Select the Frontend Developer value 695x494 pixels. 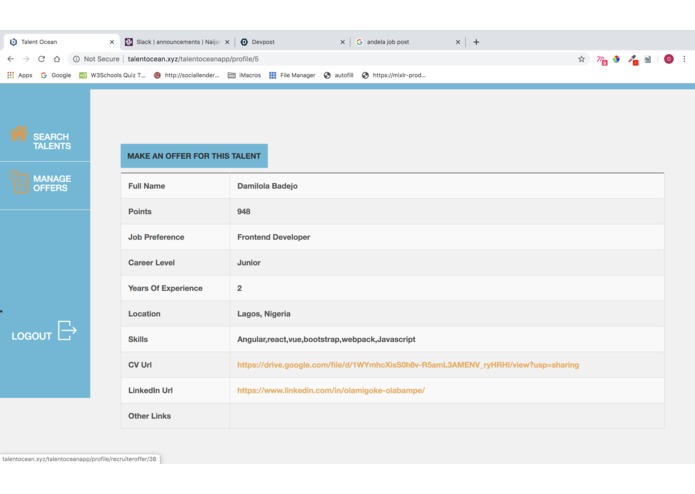(273, 237)
